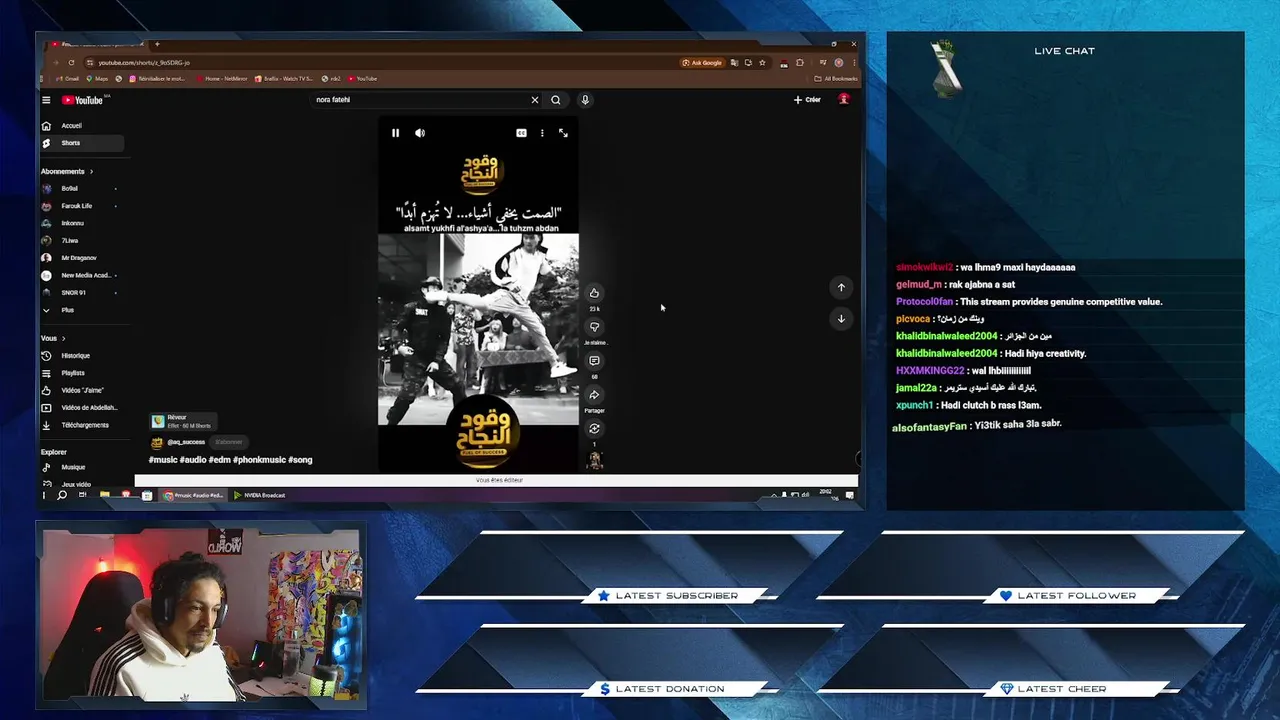Open the Gmail bookmark

pos(68,78)
